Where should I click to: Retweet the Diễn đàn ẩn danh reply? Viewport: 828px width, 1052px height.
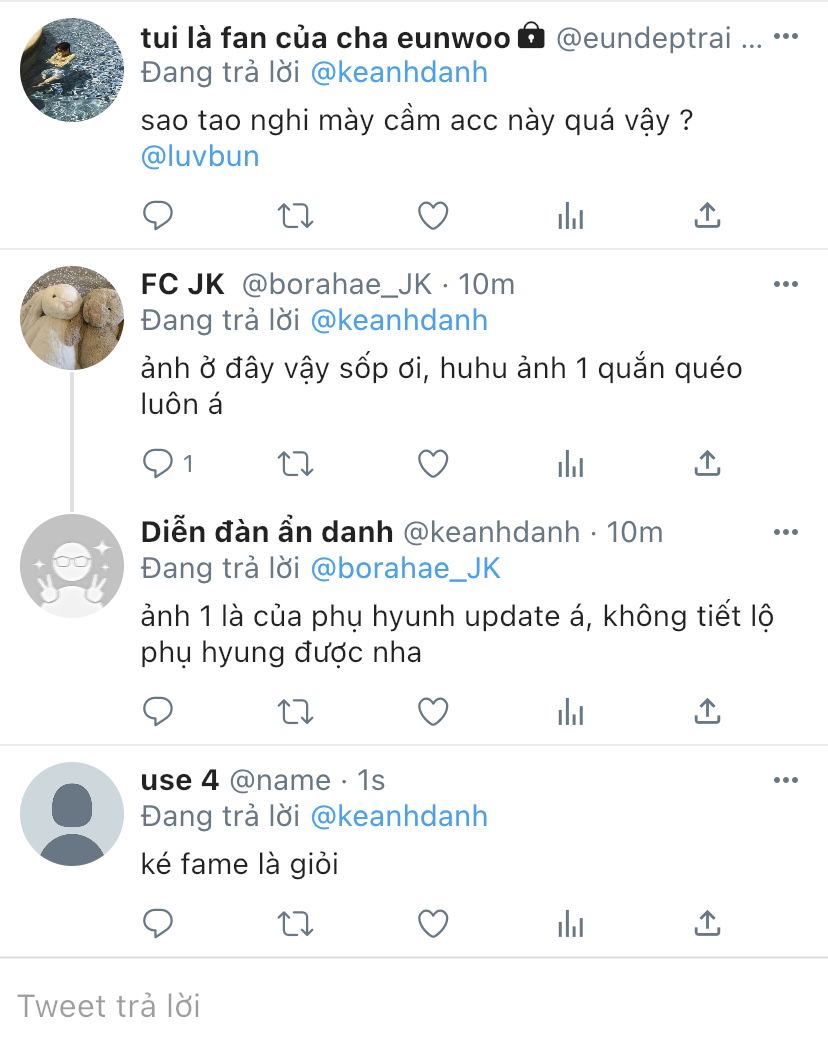pos(295,711)
